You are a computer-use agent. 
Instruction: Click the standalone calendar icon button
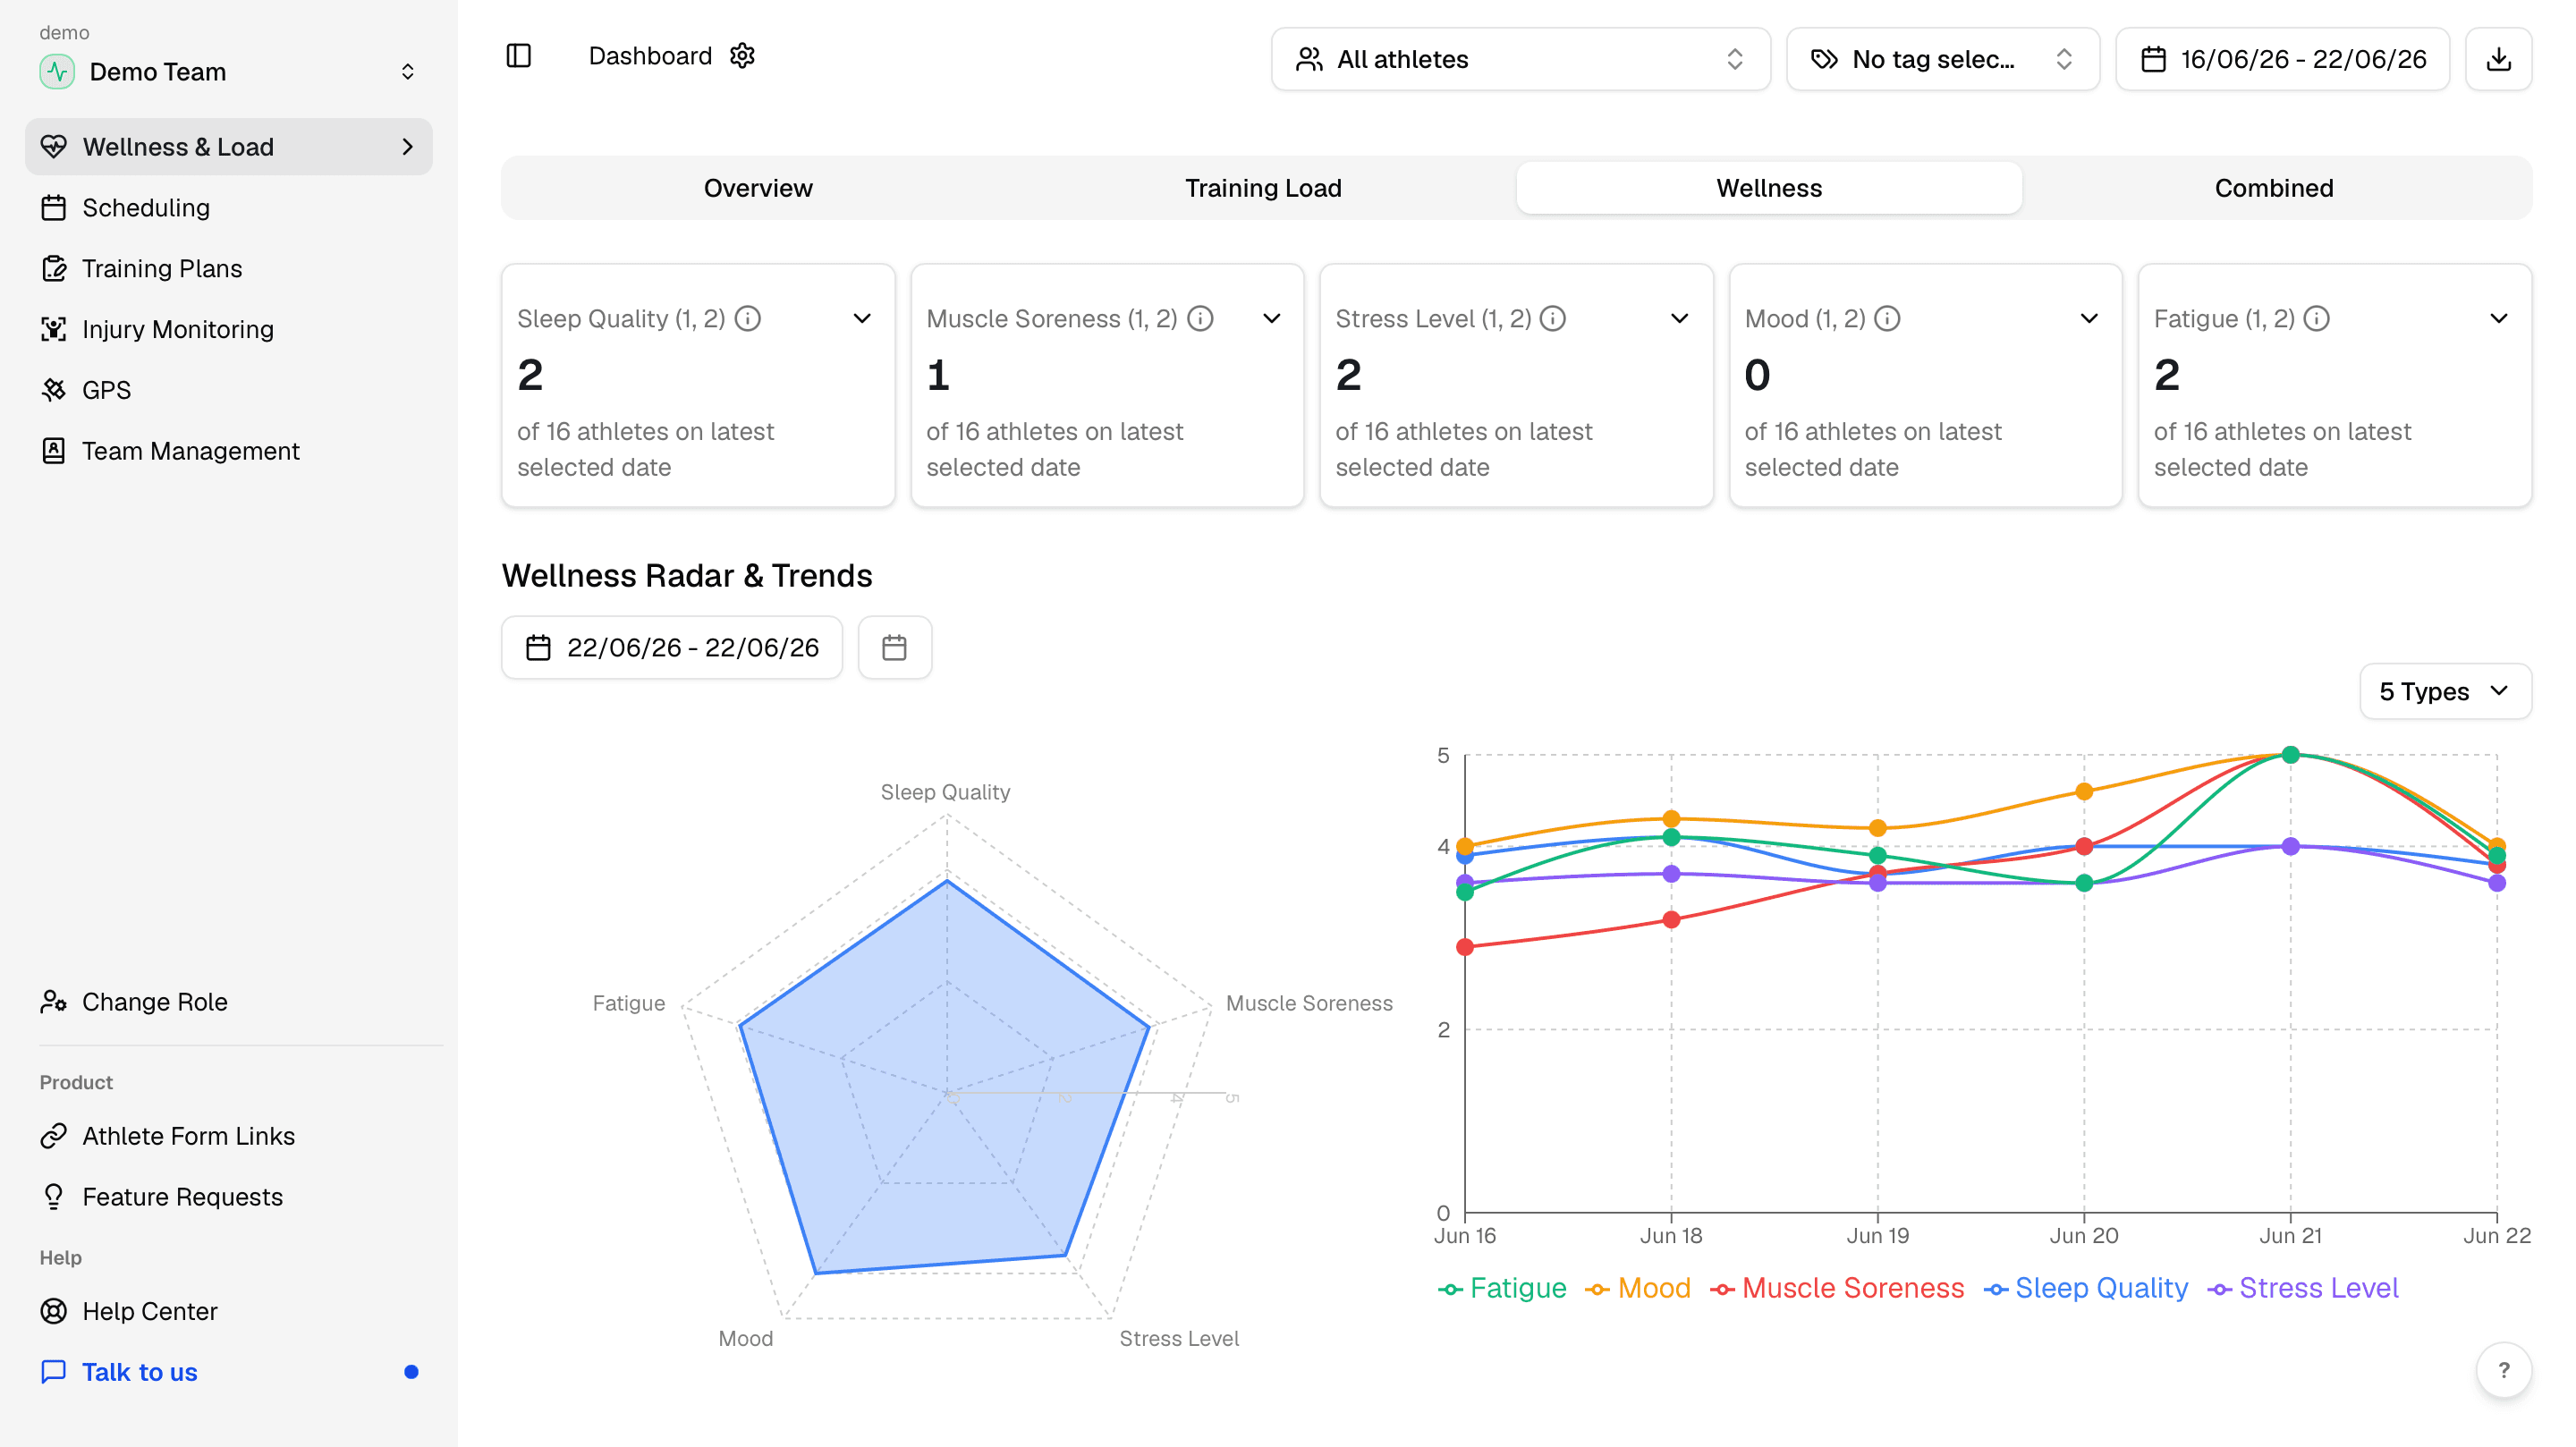click(x=894, y=648)
